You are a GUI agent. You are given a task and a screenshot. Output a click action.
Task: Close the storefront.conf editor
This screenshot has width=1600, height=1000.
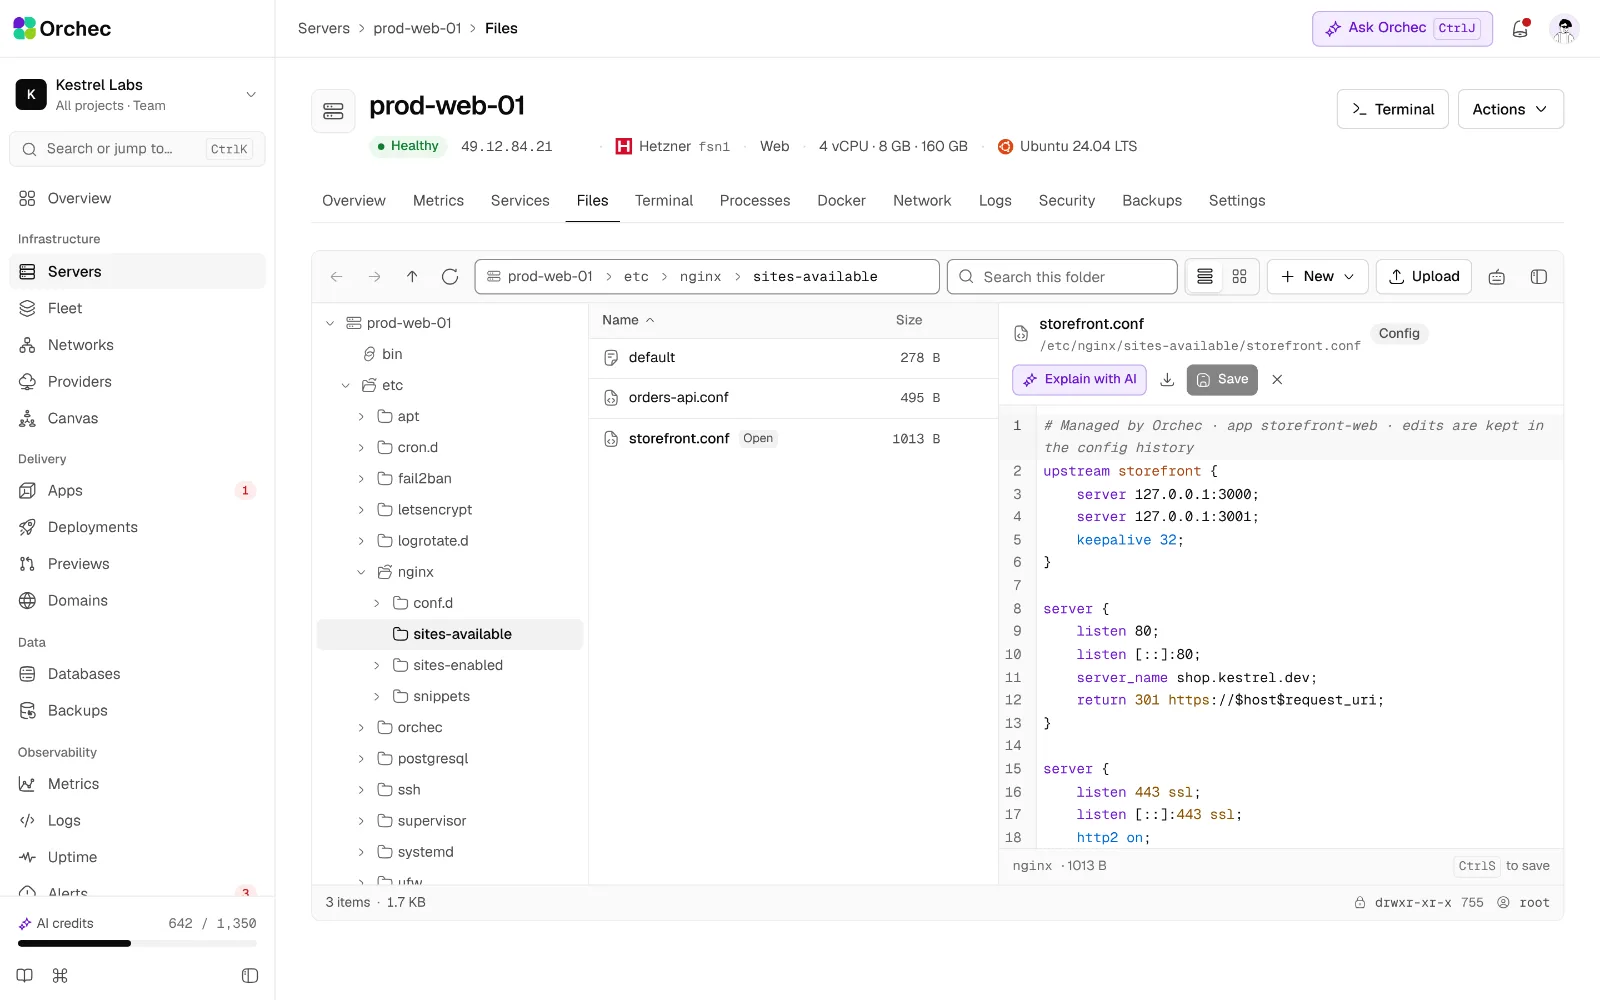coord(1277,379)
